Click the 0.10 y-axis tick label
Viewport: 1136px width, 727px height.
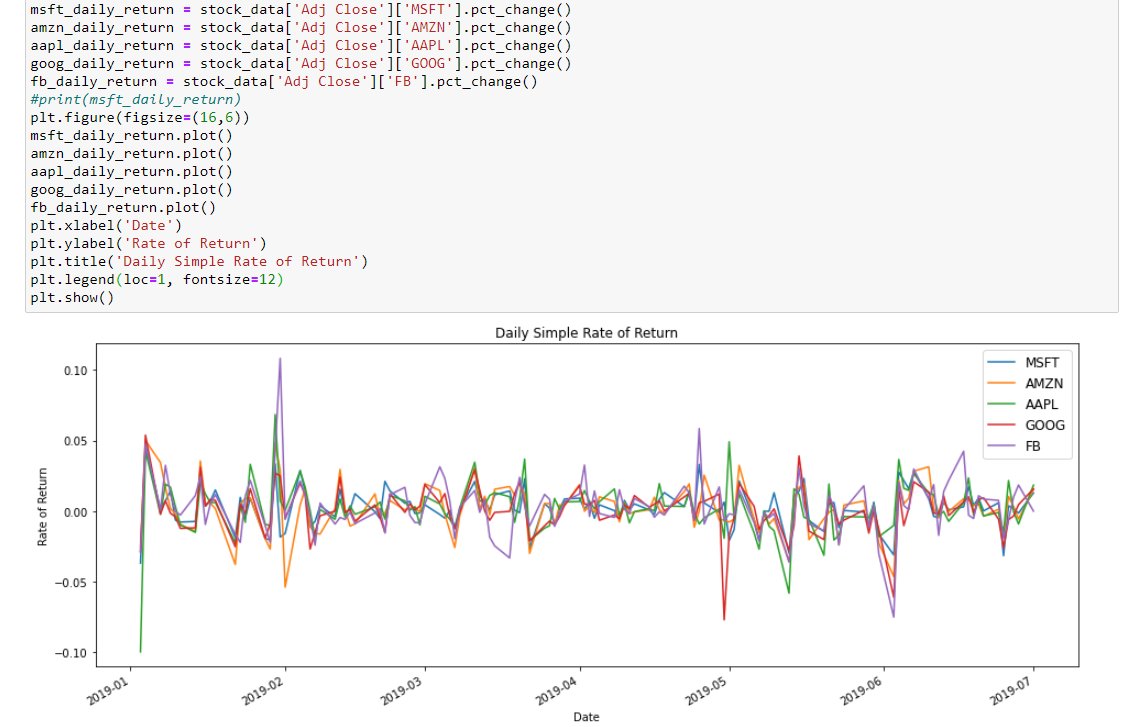coord(75,370)
